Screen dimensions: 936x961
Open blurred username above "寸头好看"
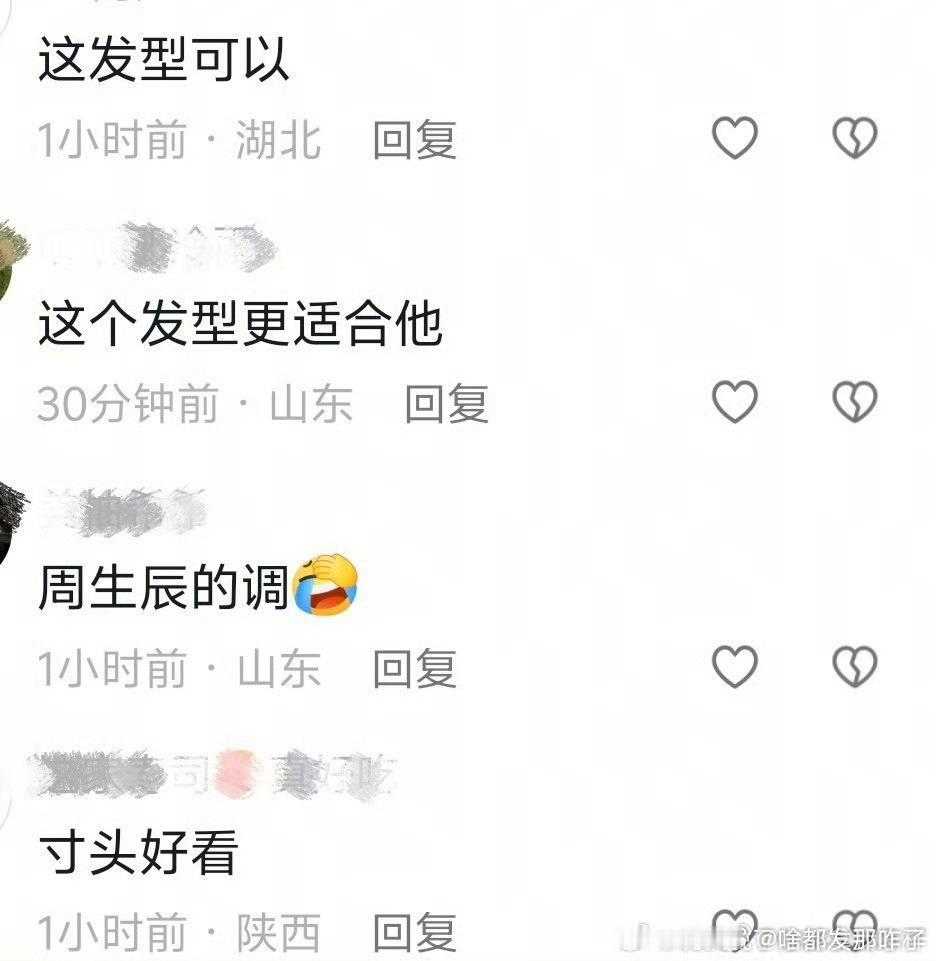click(215, 775)
